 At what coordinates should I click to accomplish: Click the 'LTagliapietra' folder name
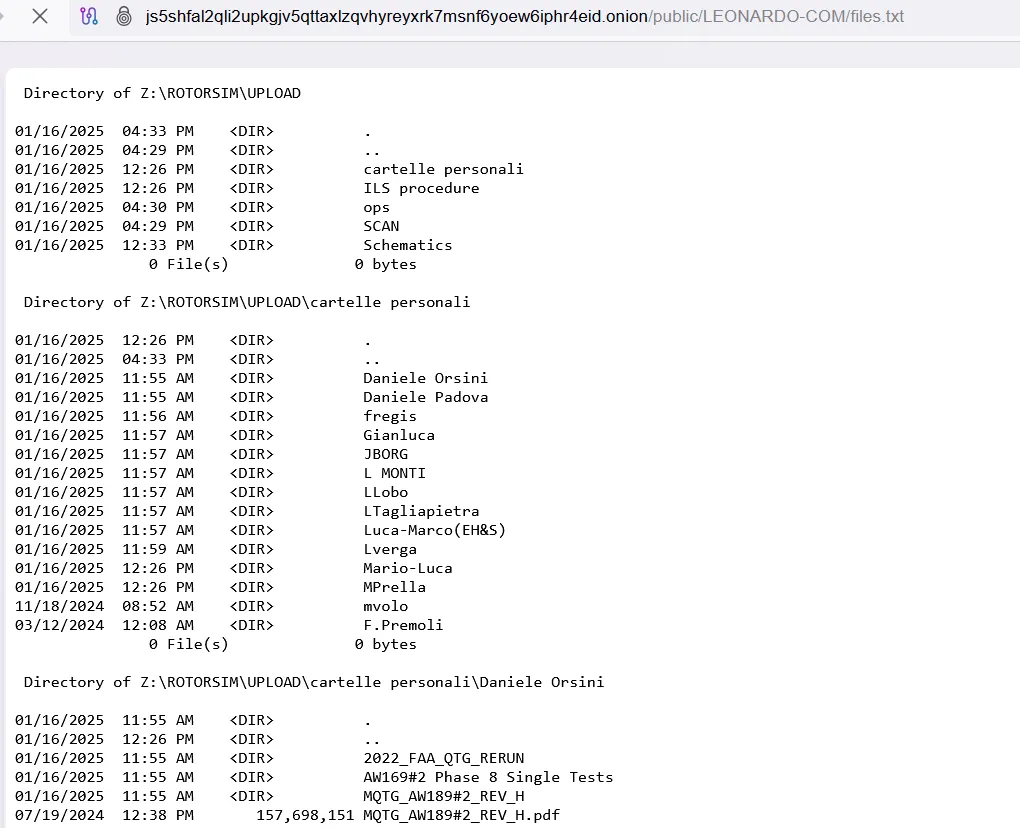click(421, 511)
